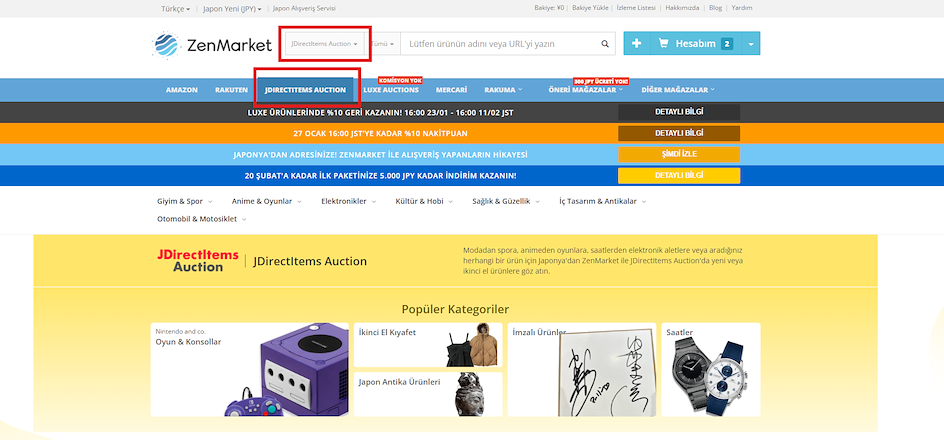Open the Mercari tab
Image resolution: width=944 pixels, height=440 pixels.
[452, 90]
